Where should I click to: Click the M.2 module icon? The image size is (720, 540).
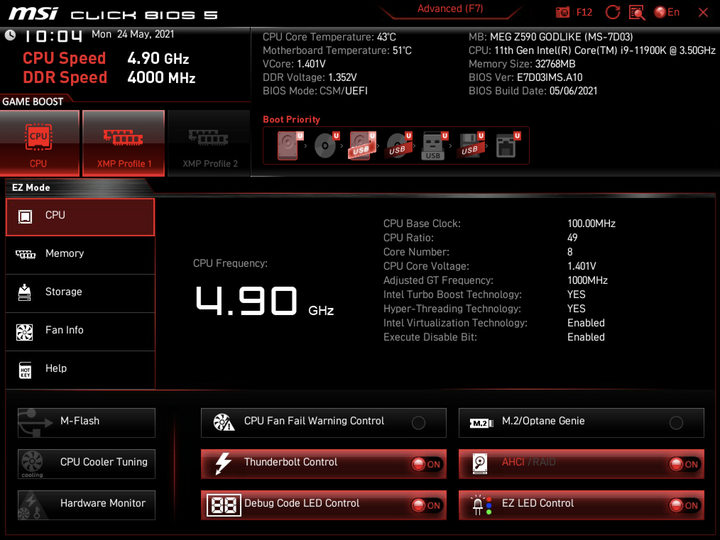[x=481, y=423]
